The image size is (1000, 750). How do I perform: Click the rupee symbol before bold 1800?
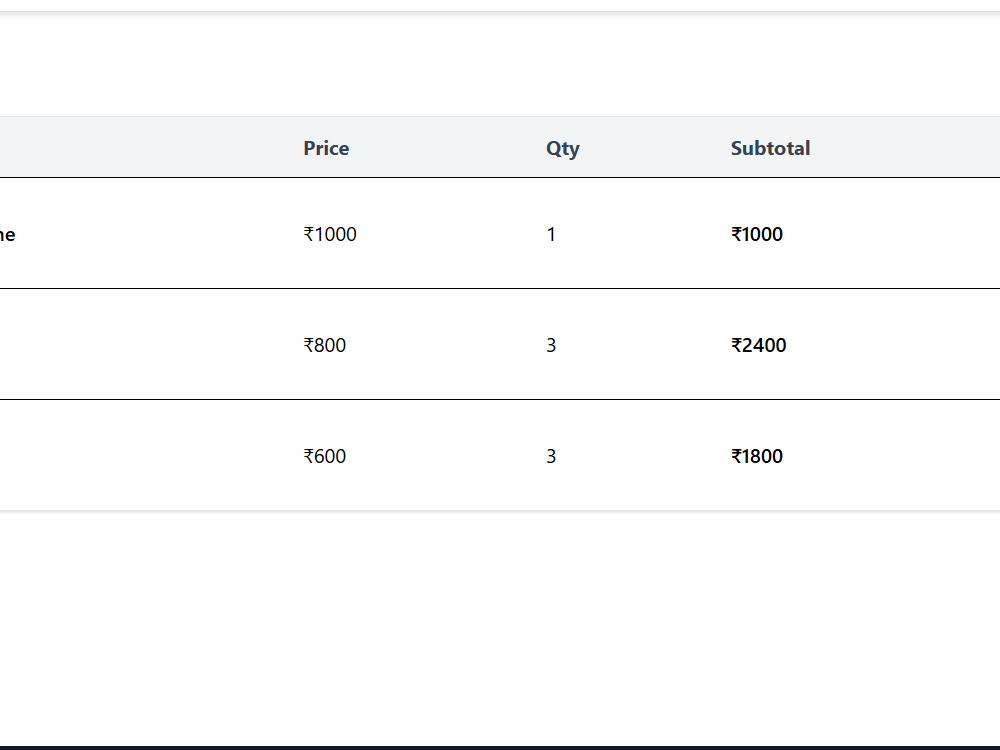tap(737, 456)
